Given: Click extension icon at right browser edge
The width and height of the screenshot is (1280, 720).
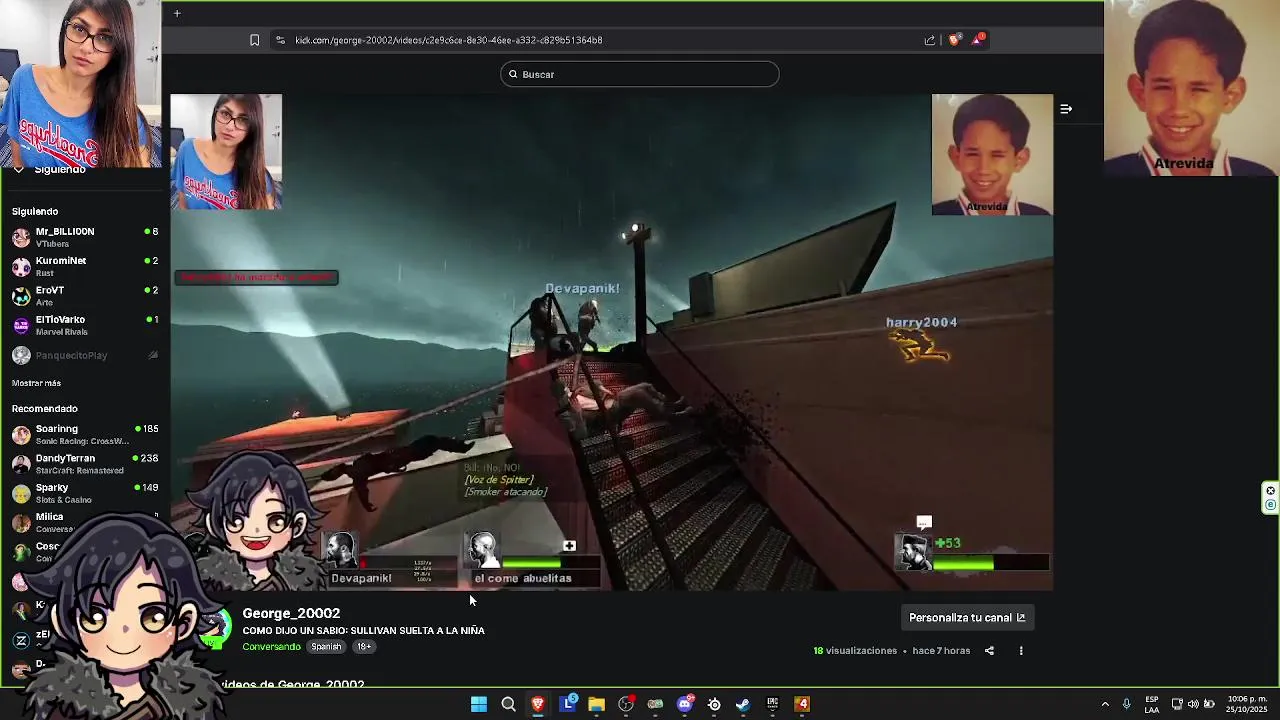Looking at the screenshot, I should [1271, 498].
